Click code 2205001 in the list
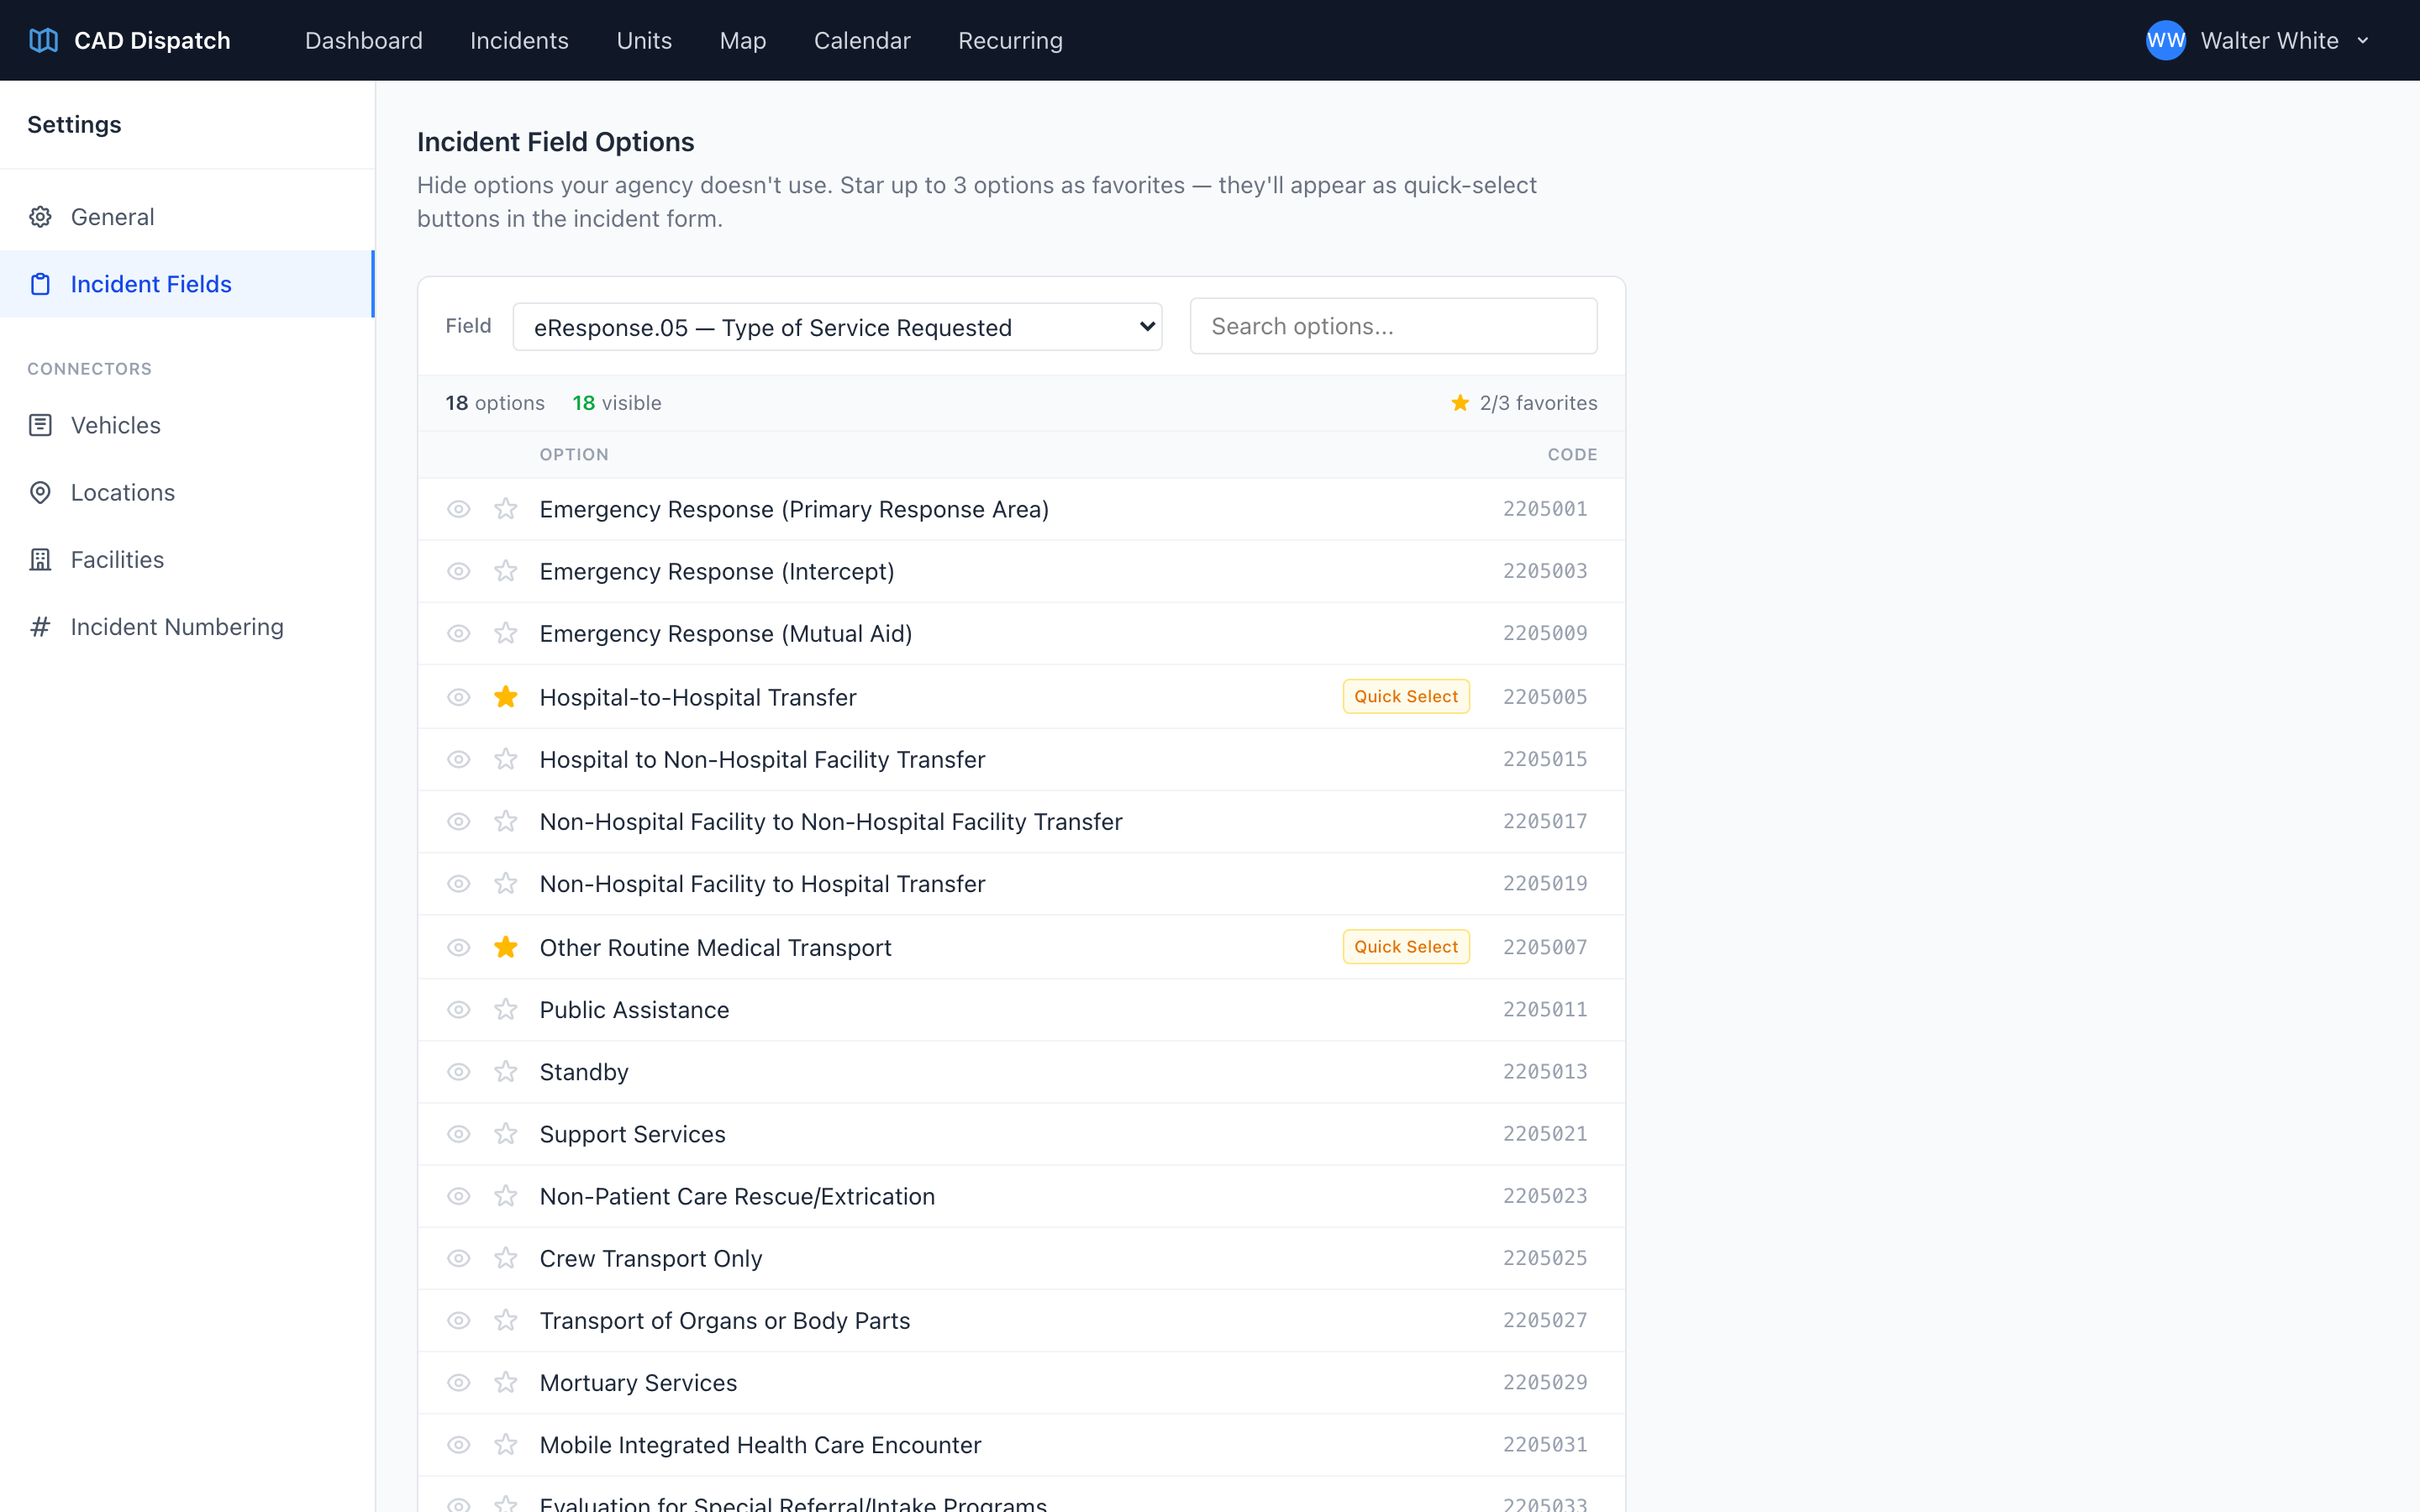2420x1512 pixels. click(x=1545, y=509)
